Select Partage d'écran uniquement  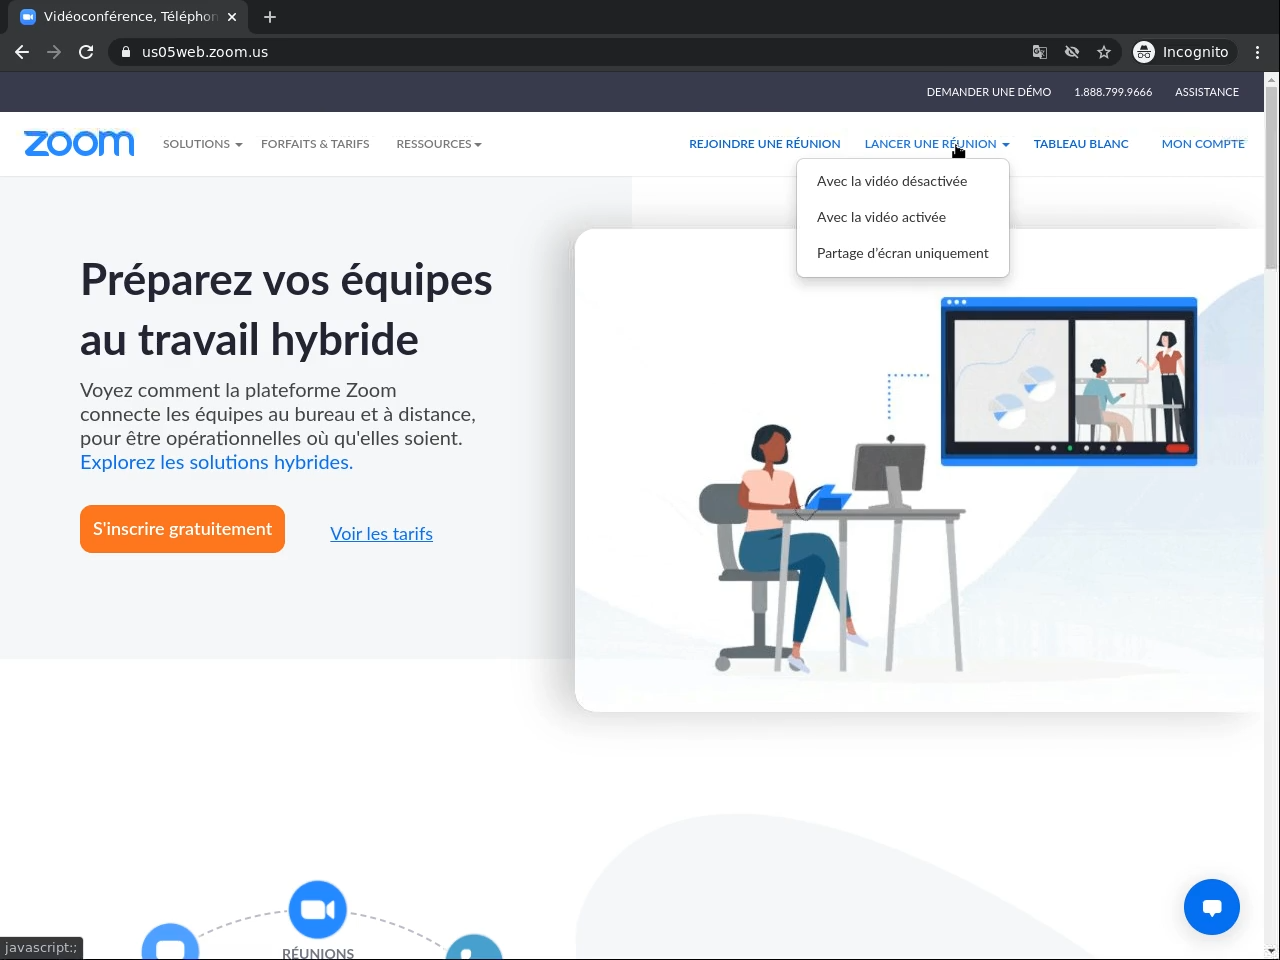pyautogui.click(x=903, y=253)
